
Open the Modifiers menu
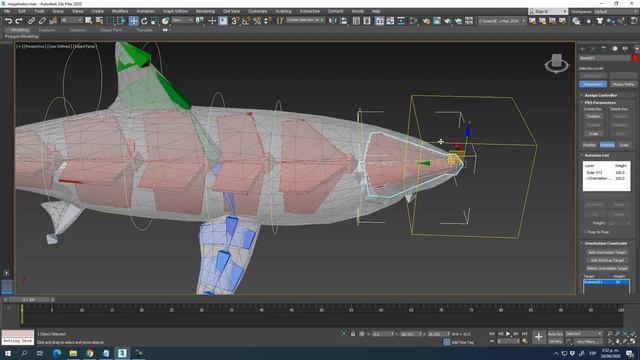coord(120,11)
